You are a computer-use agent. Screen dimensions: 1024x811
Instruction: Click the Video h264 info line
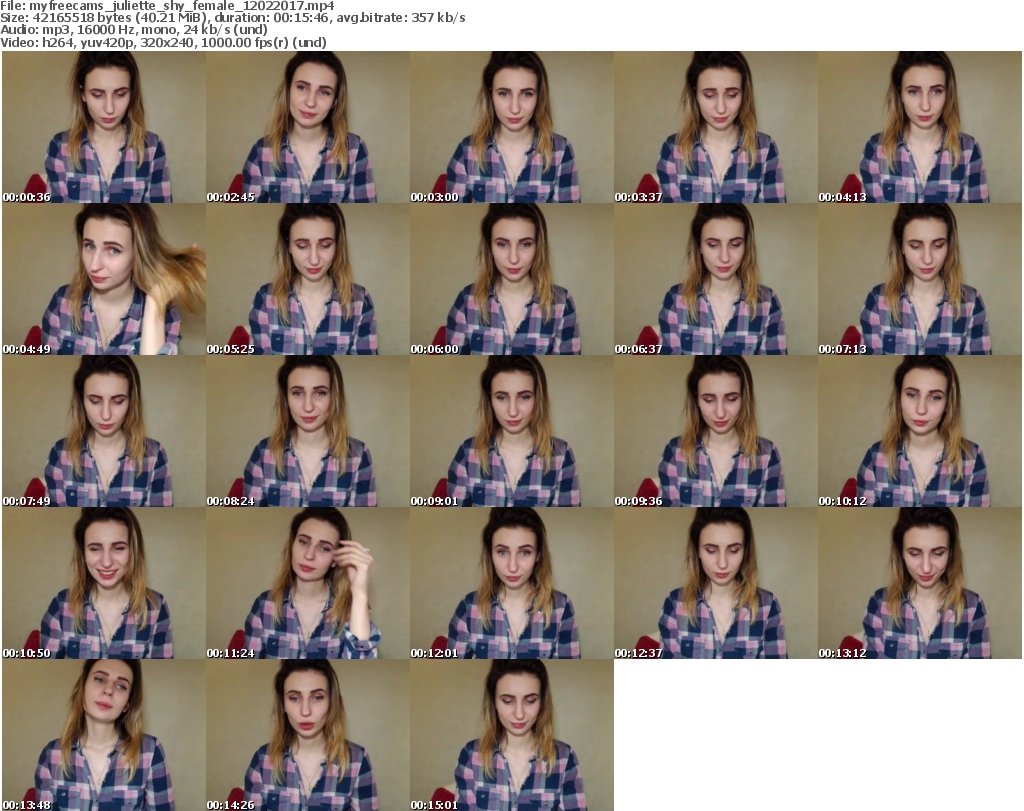tap(163, 42)
